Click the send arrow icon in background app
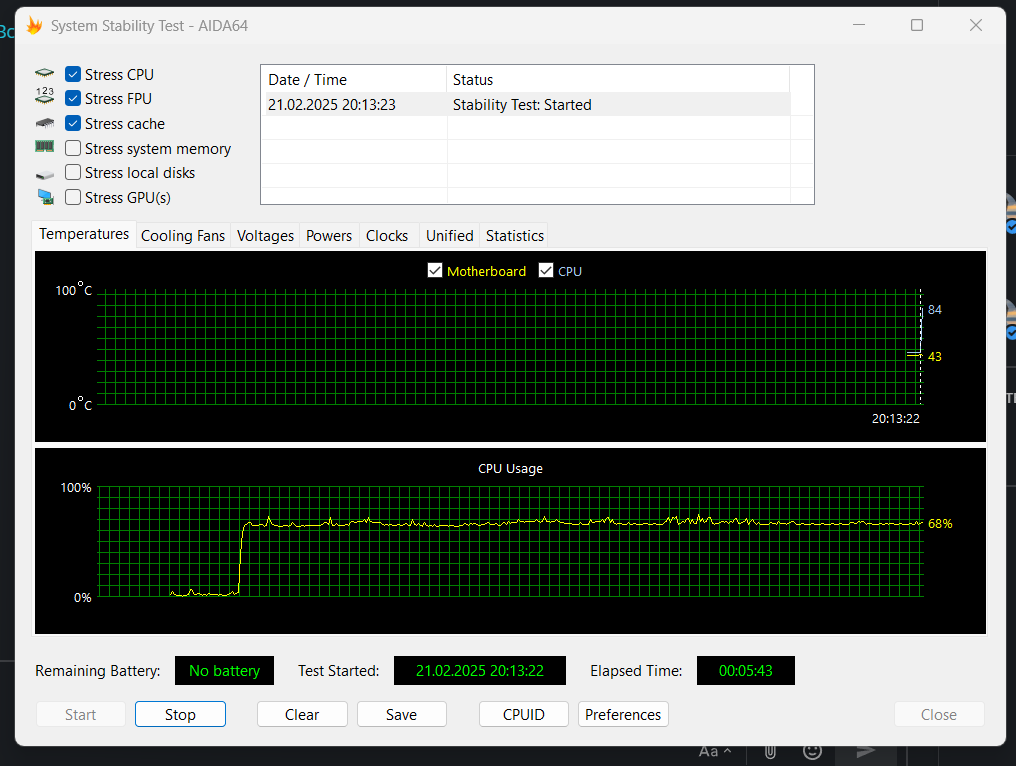Screen dimensions: 1016x766 pyautogui.click(x=866, y=752)
